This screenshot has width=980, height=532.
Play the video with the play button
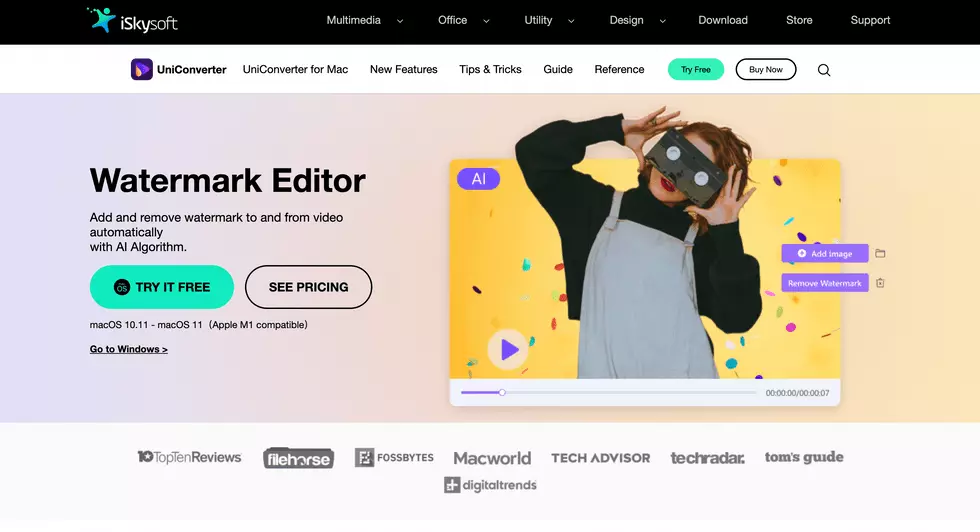click(x=508, y=349)
